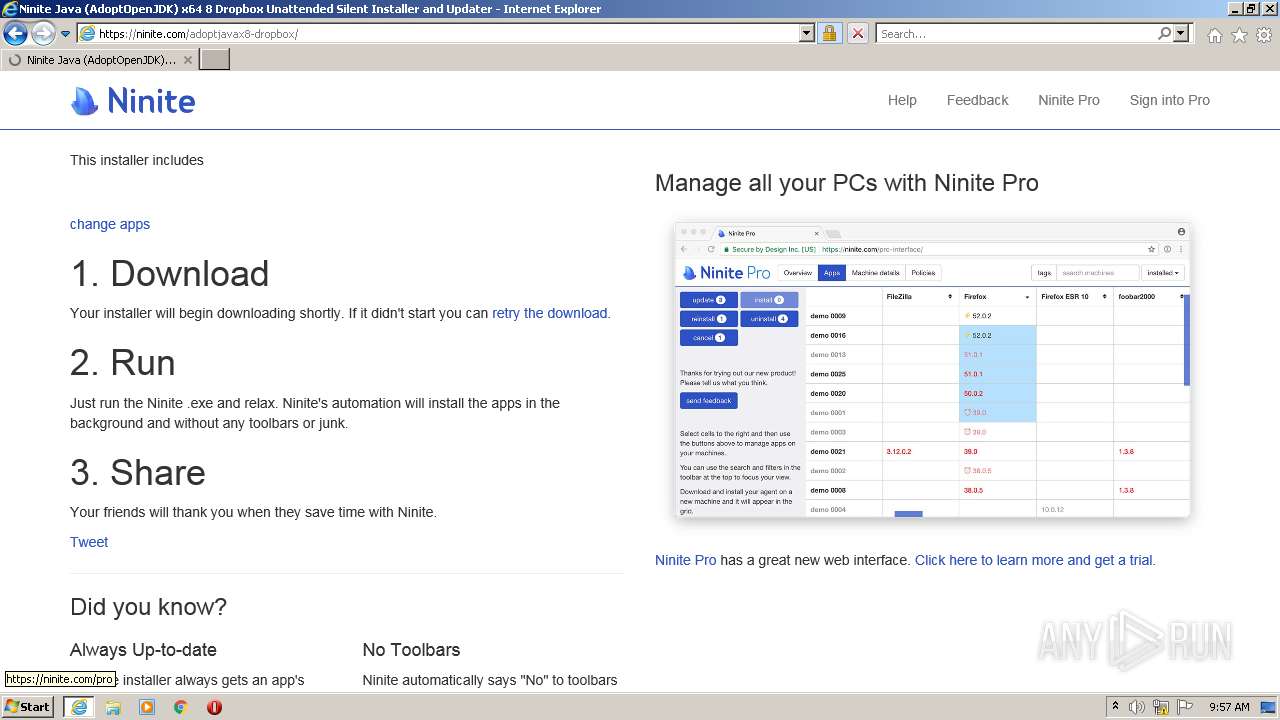The height and width of the screenshot is (720, 1280).
Task: Click the security lock icon
Action: [x=829, y=33]
